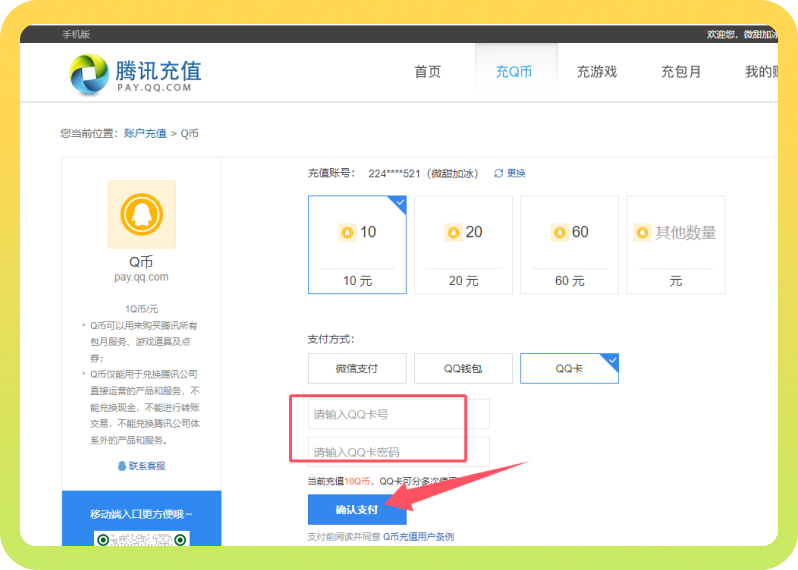Click the refresh icon beside 更换

pos(498,174)
